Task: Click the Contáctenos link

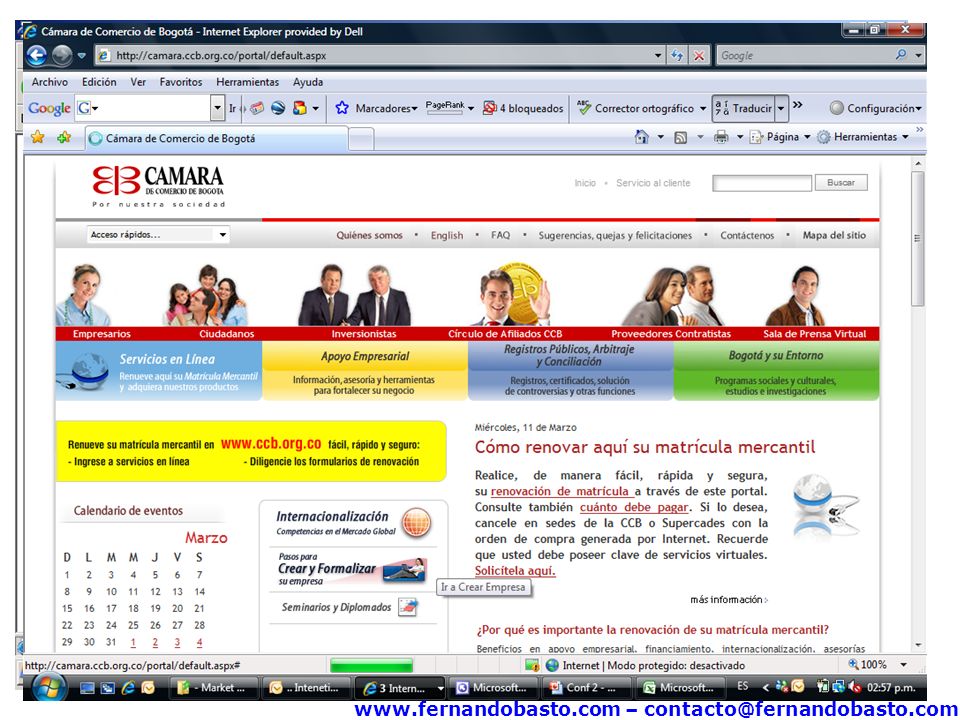Action: pyautogui.click(x=747, y=235)
